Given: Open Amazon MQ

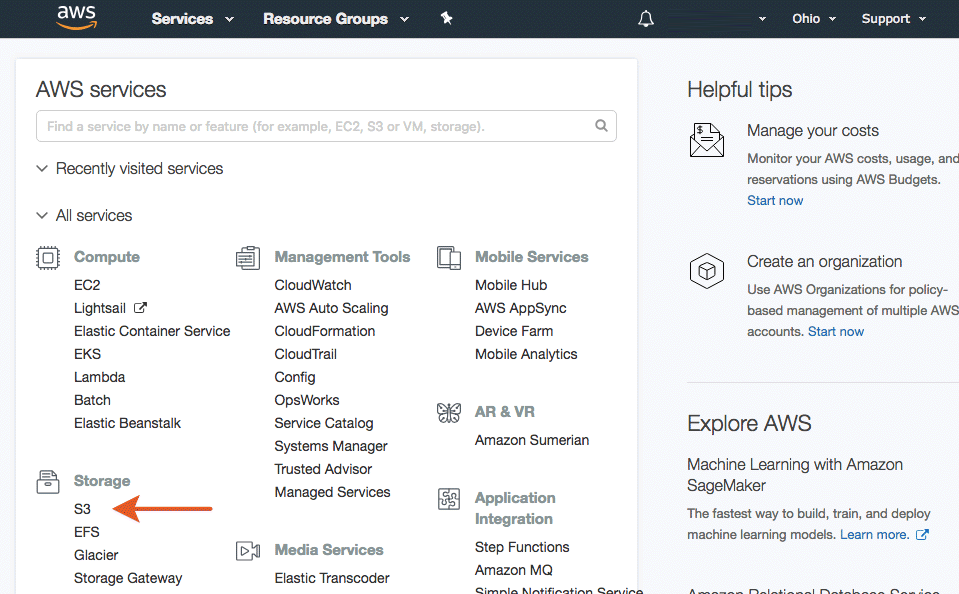Looking at the screenshot, I should click(514, 570).
